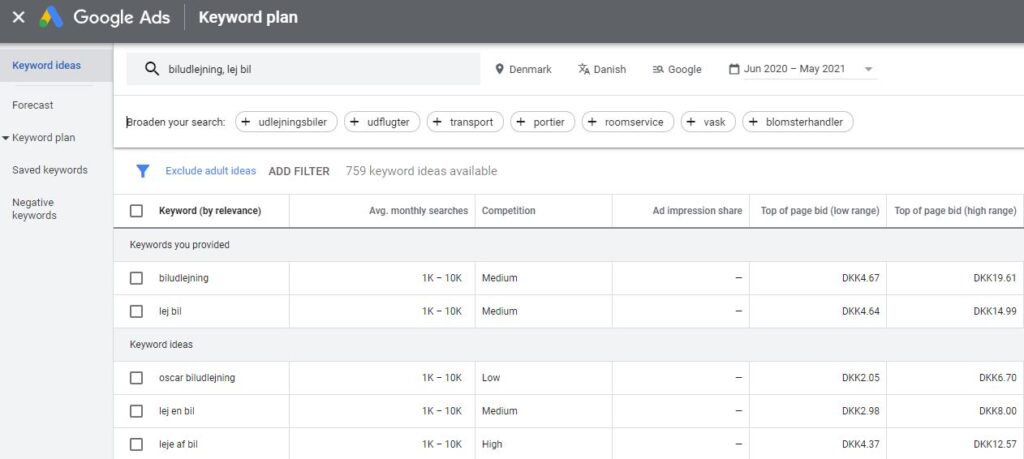Select the oscar biludlejning checkbox
Image resolution: width=1024 pixels, height=459 pixels.
tap(136, 378)
